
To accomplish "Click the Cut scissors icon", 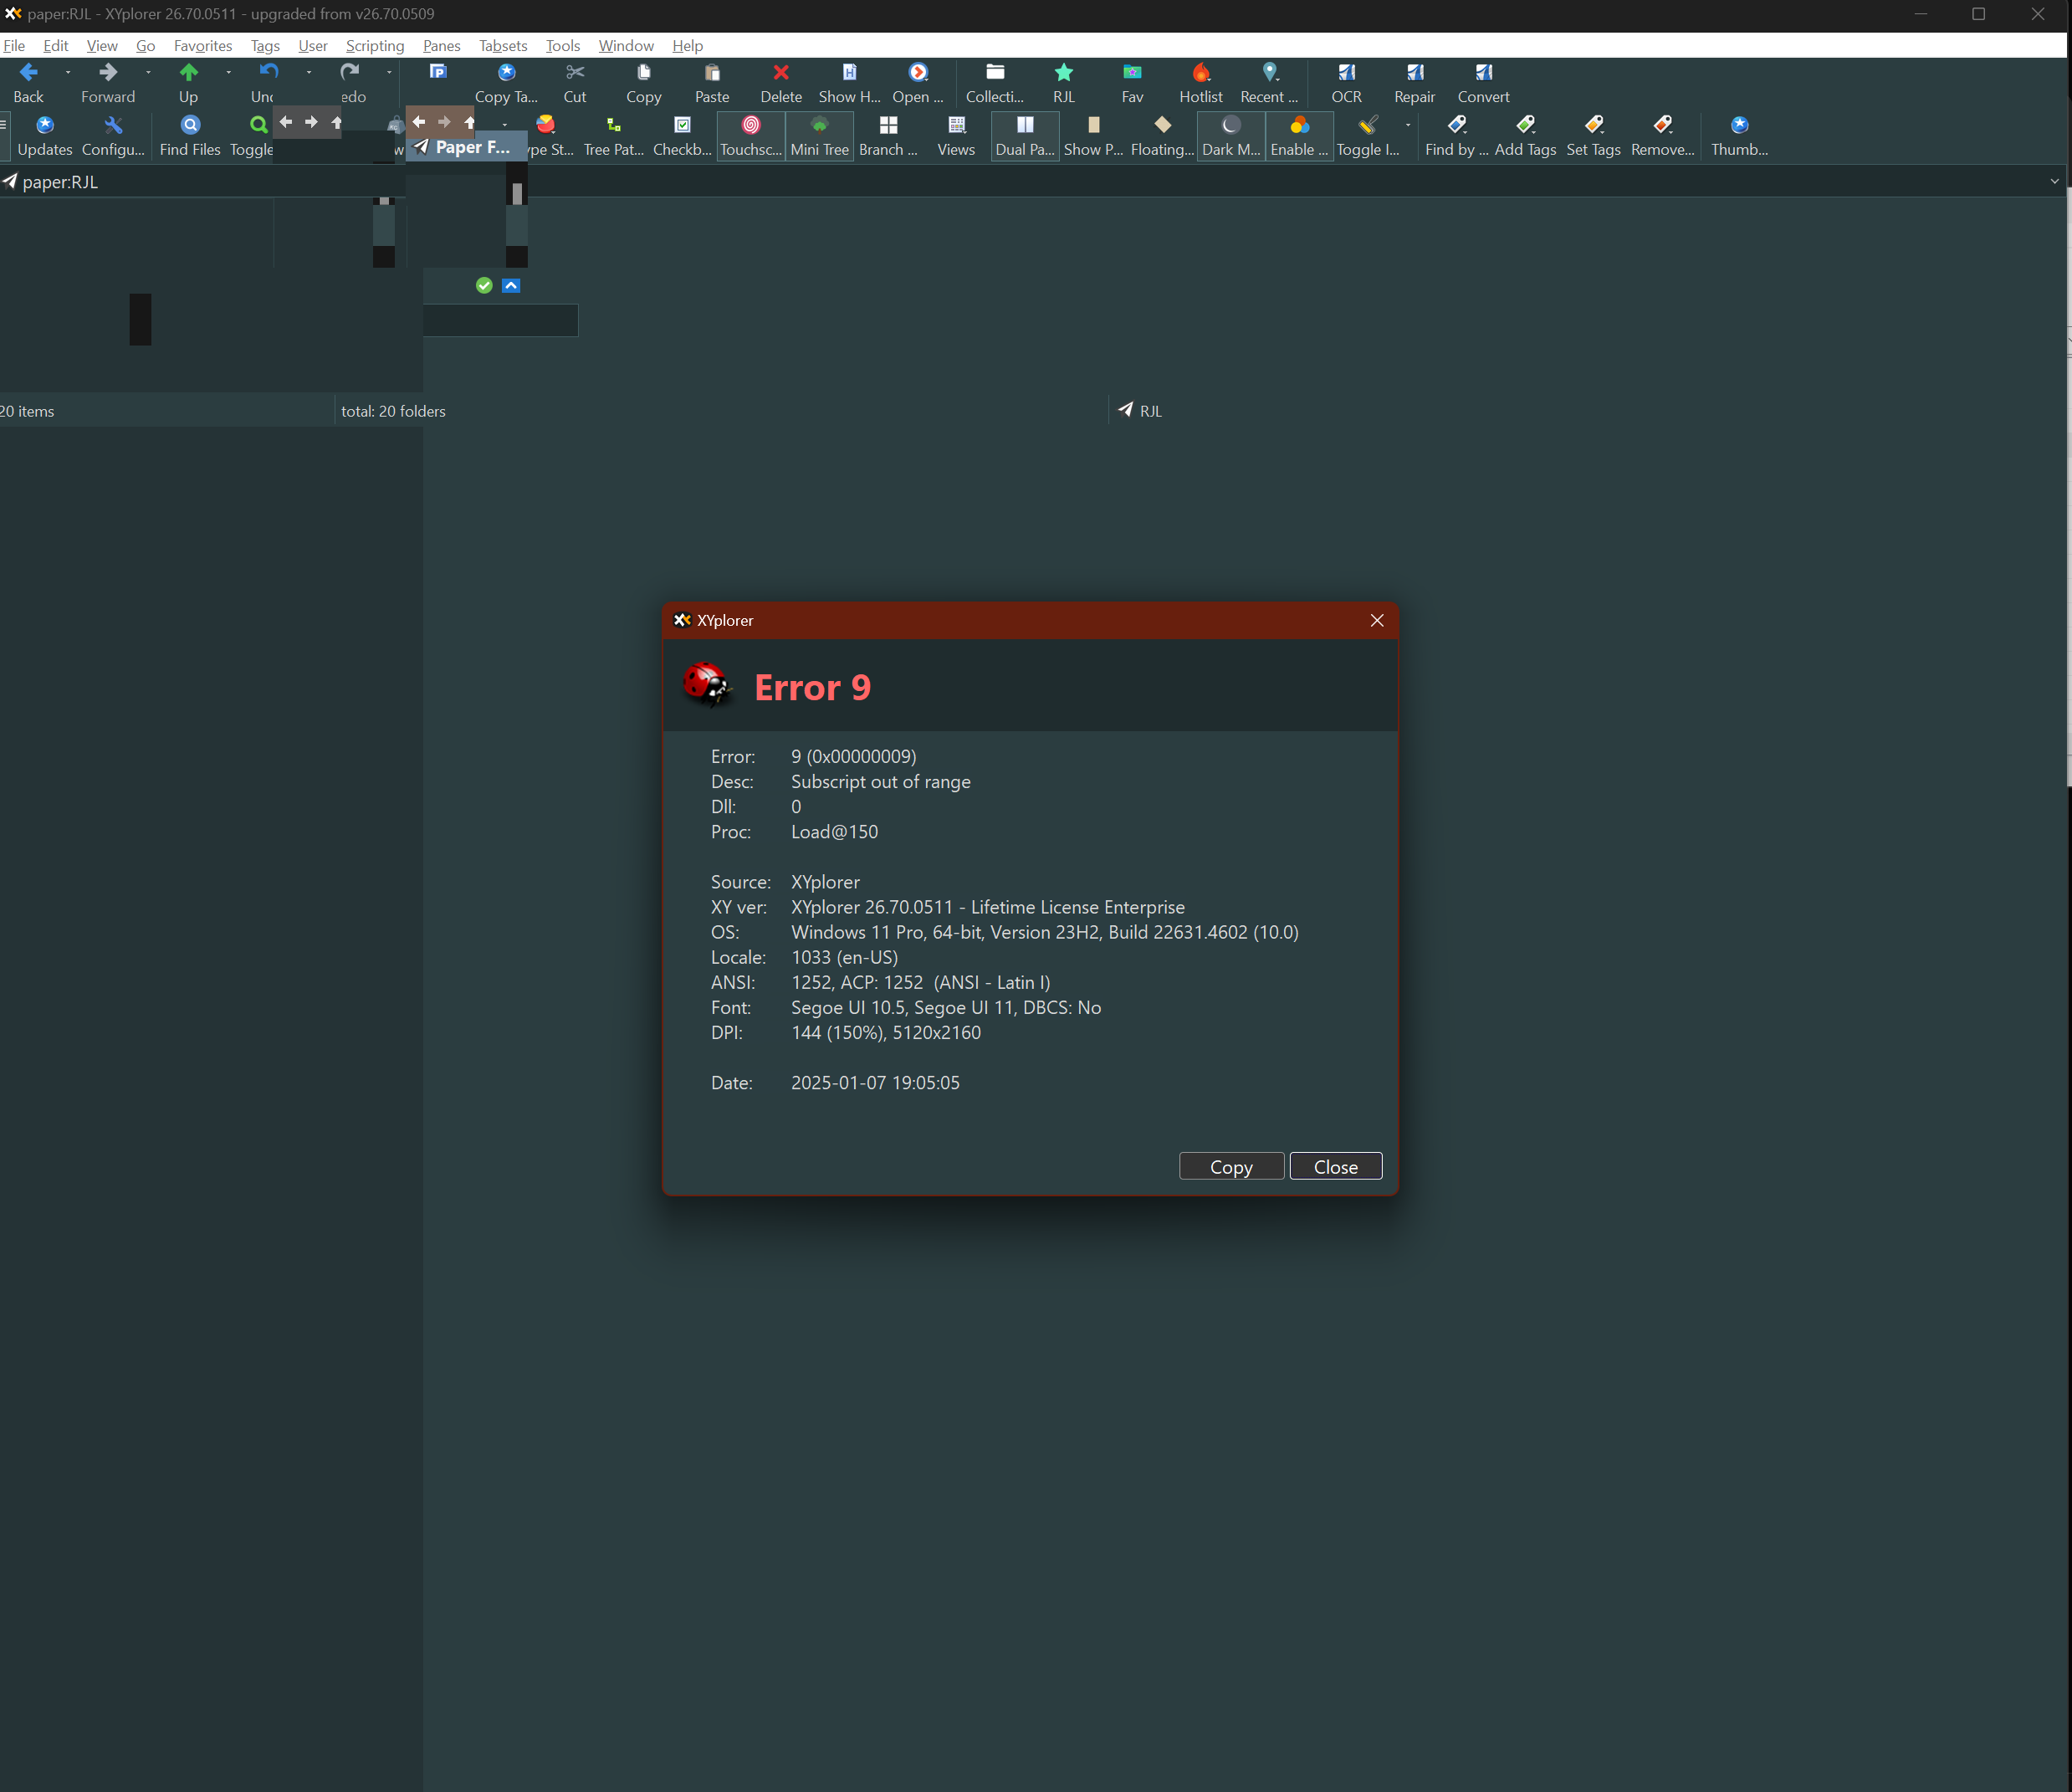I will pos(575,73).
